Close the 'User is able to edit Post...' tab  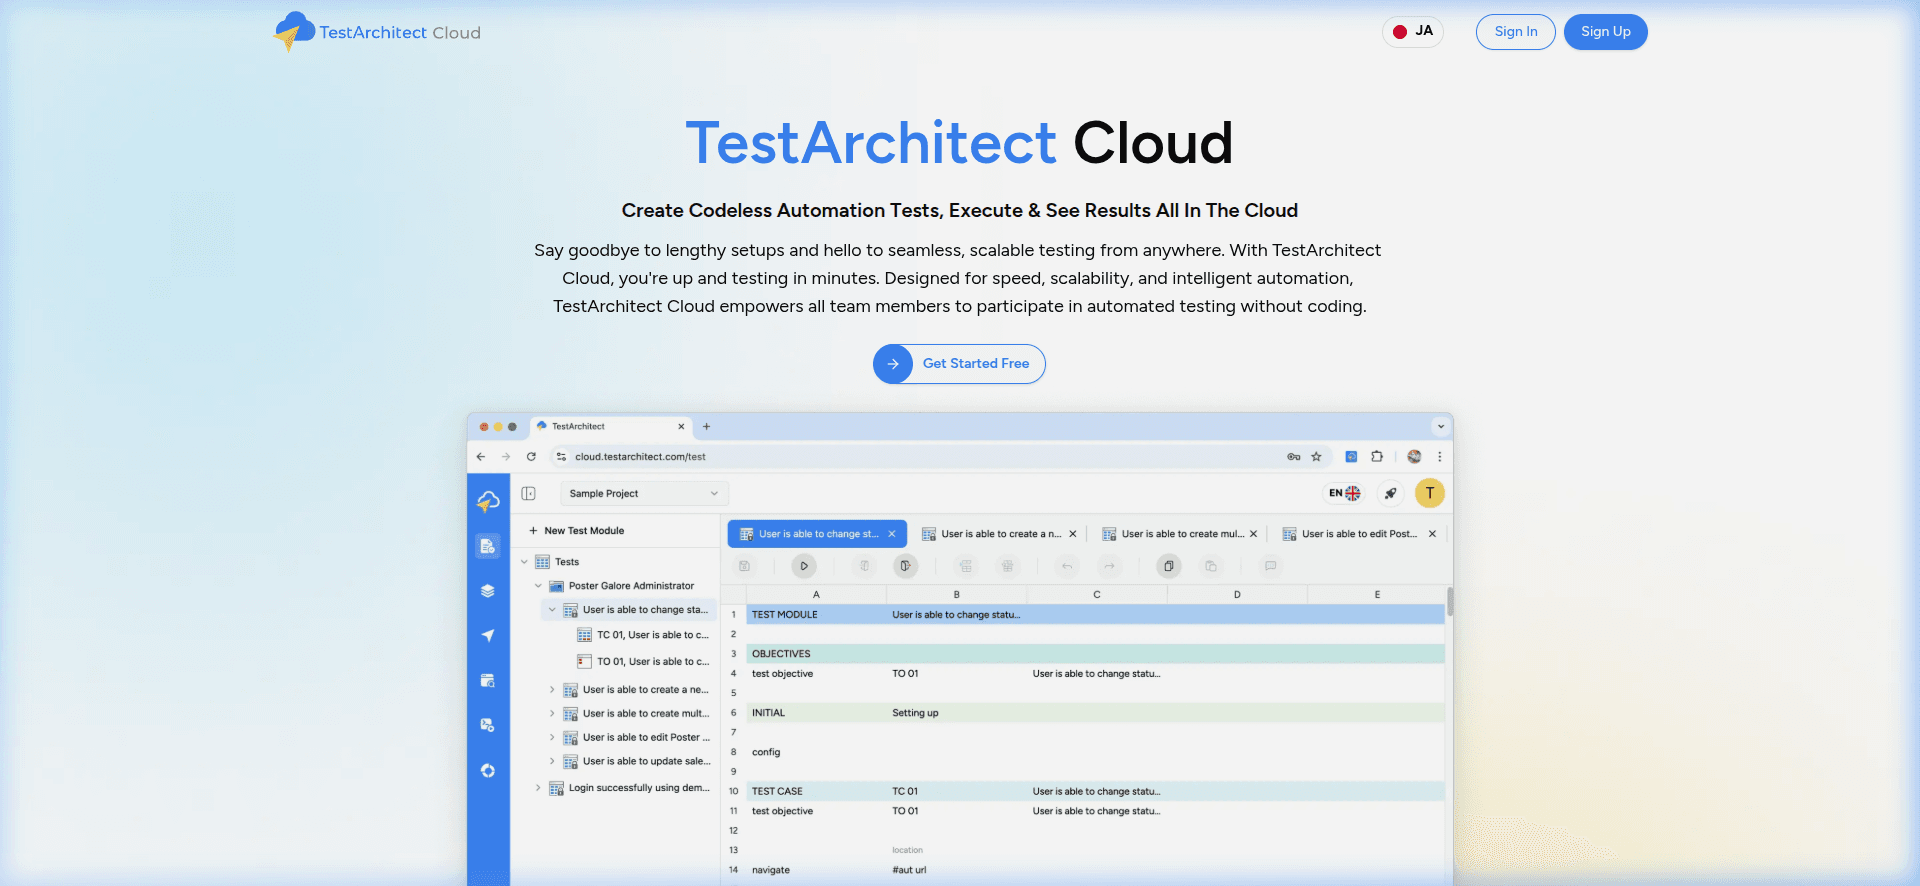tap(1433, 534)
